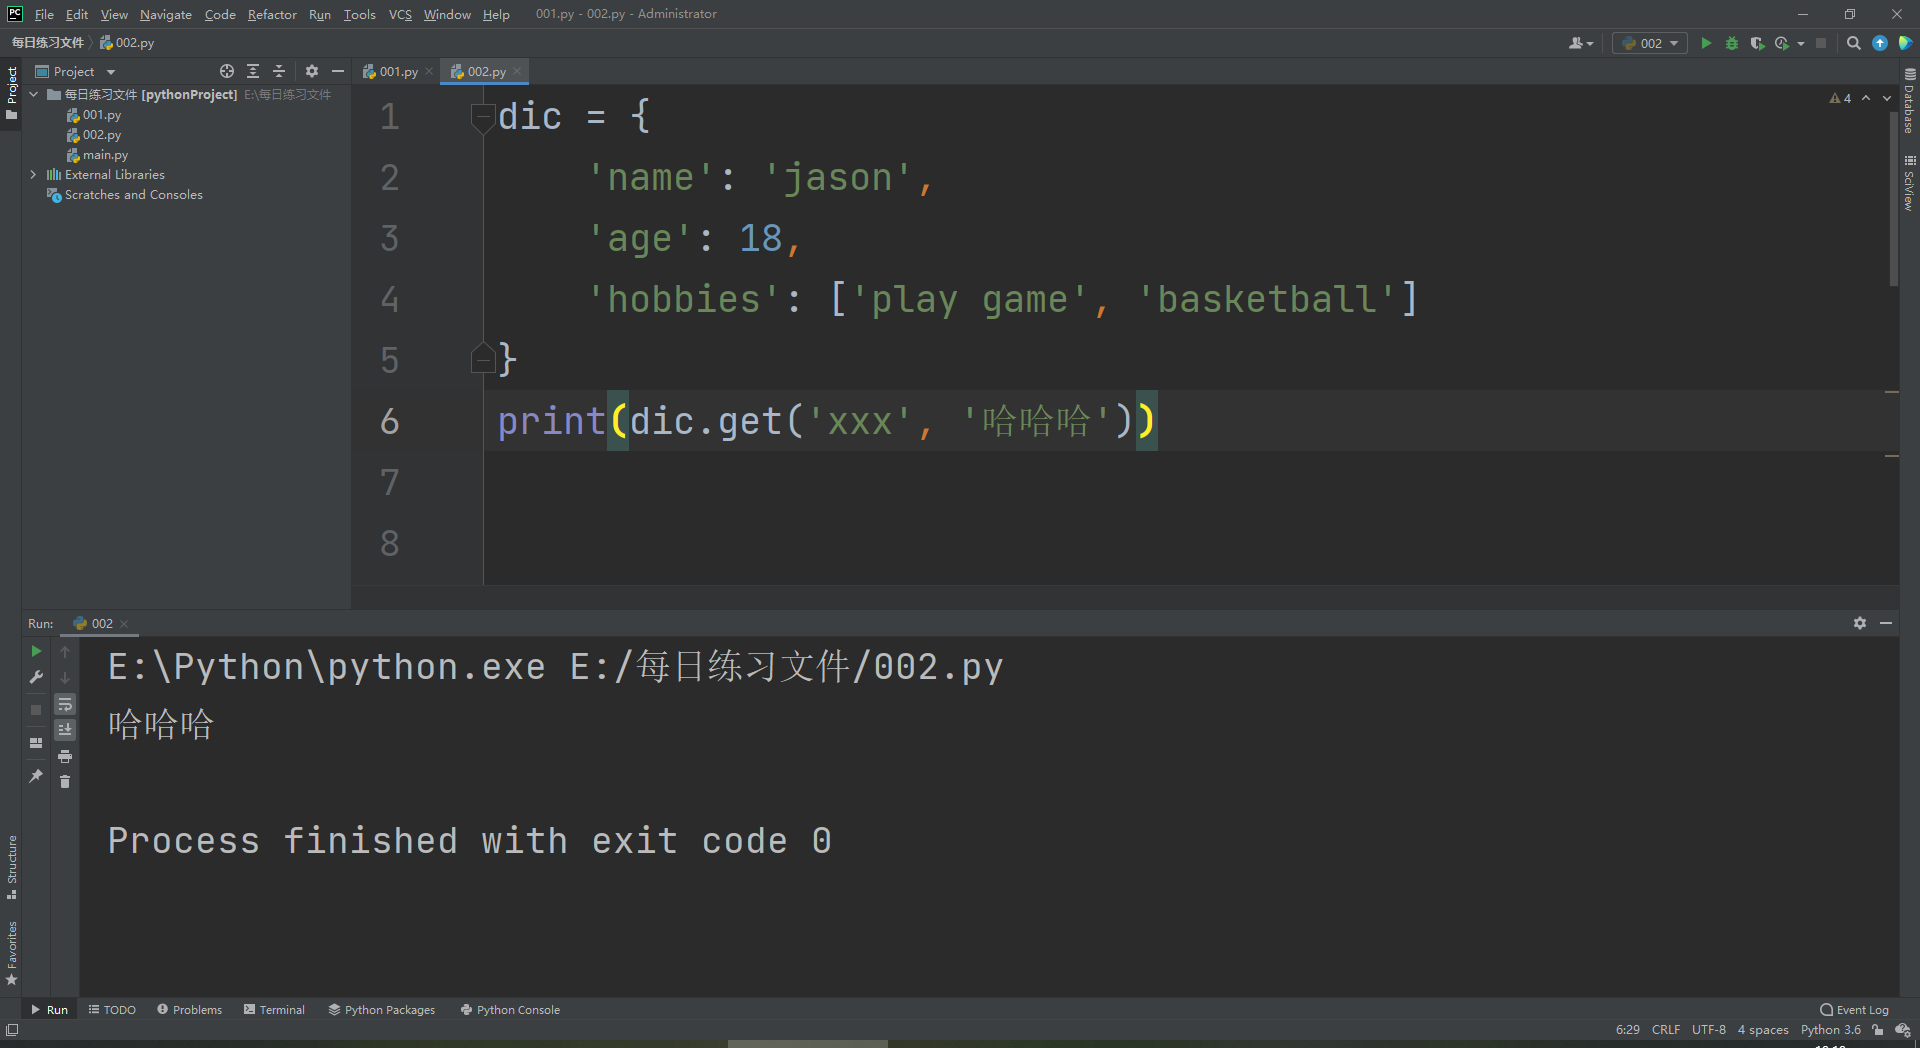Run the 002 configuration from the top toolbar
1920x1048 pixels.
[1706, 43]
